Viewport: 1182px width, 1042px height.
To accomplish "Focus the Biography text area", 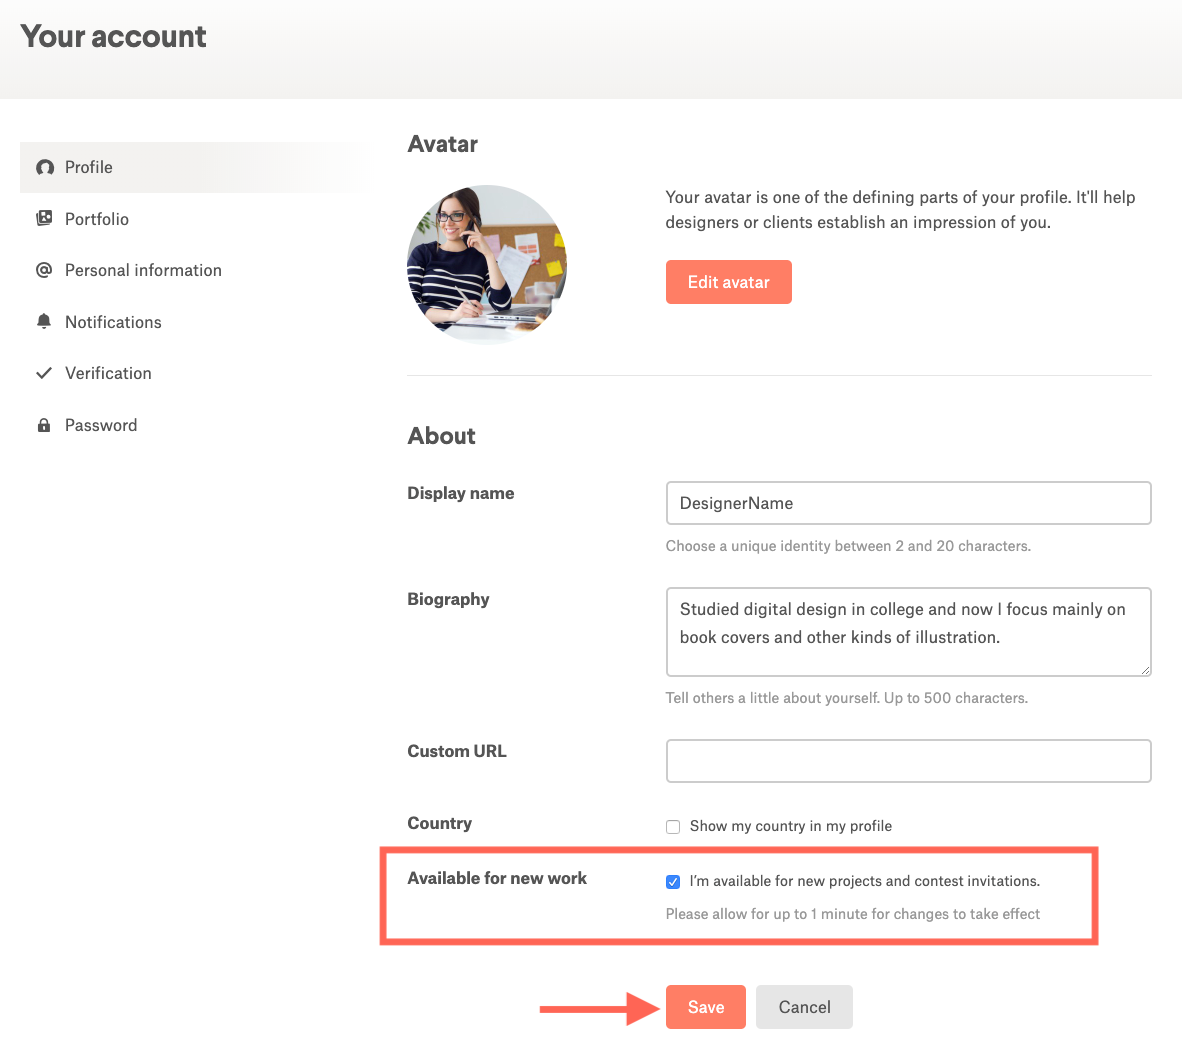I will coord(908,631).
